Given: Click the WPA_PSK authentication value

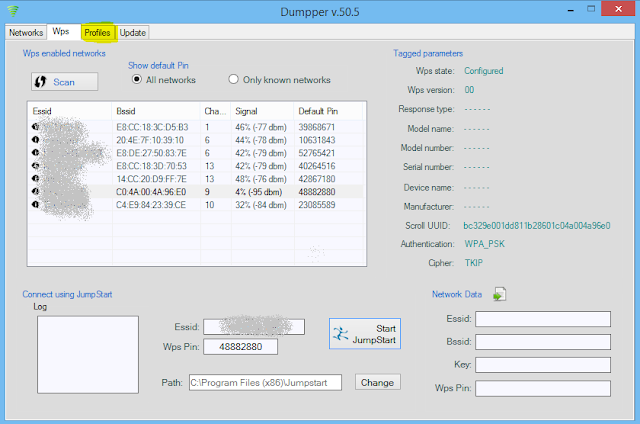Looking at the screenshot, I should tap(484, 244).
